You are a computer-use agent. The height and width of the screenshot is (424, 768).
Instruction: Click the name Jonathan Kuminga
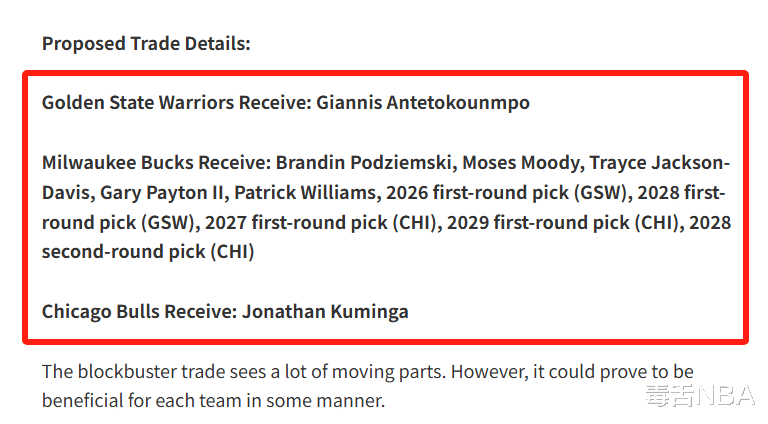point(325,312)
